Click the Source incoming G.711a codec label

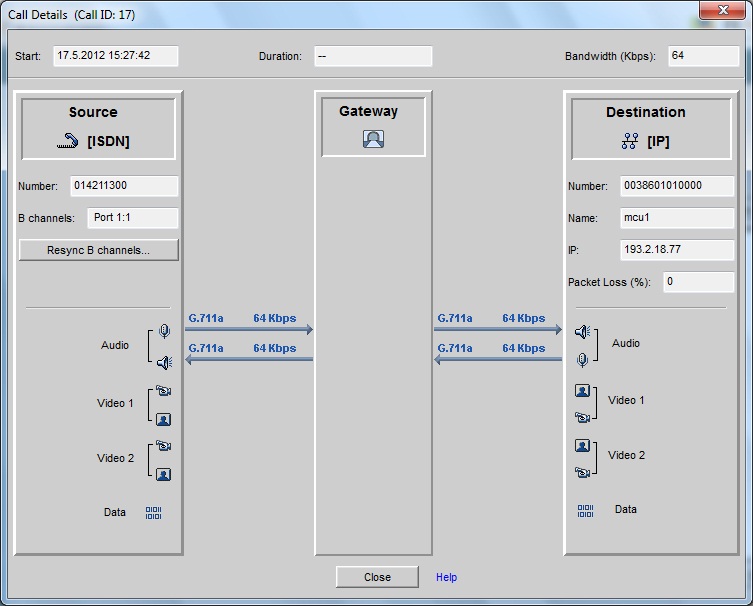tap(206, 348)
